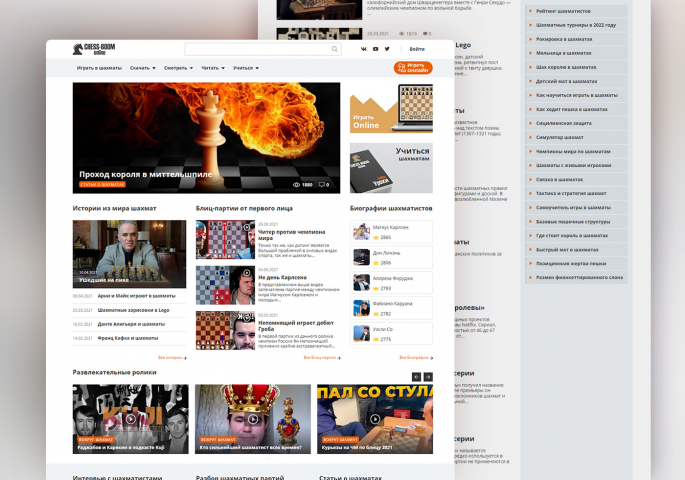Open the Читер против чемпиона мира title

click(x=291, y=235)
